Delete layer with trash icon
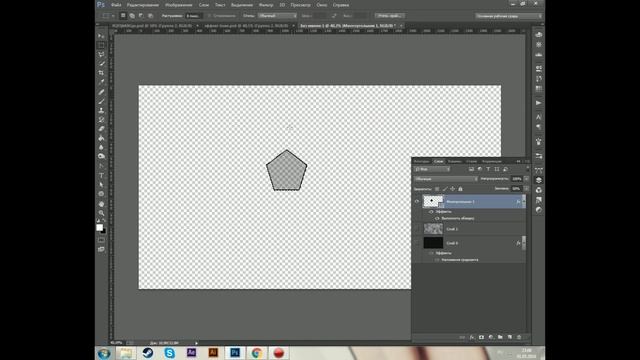Image resolution: width=640 pixels, height=360 pixels. pos(519,337)
